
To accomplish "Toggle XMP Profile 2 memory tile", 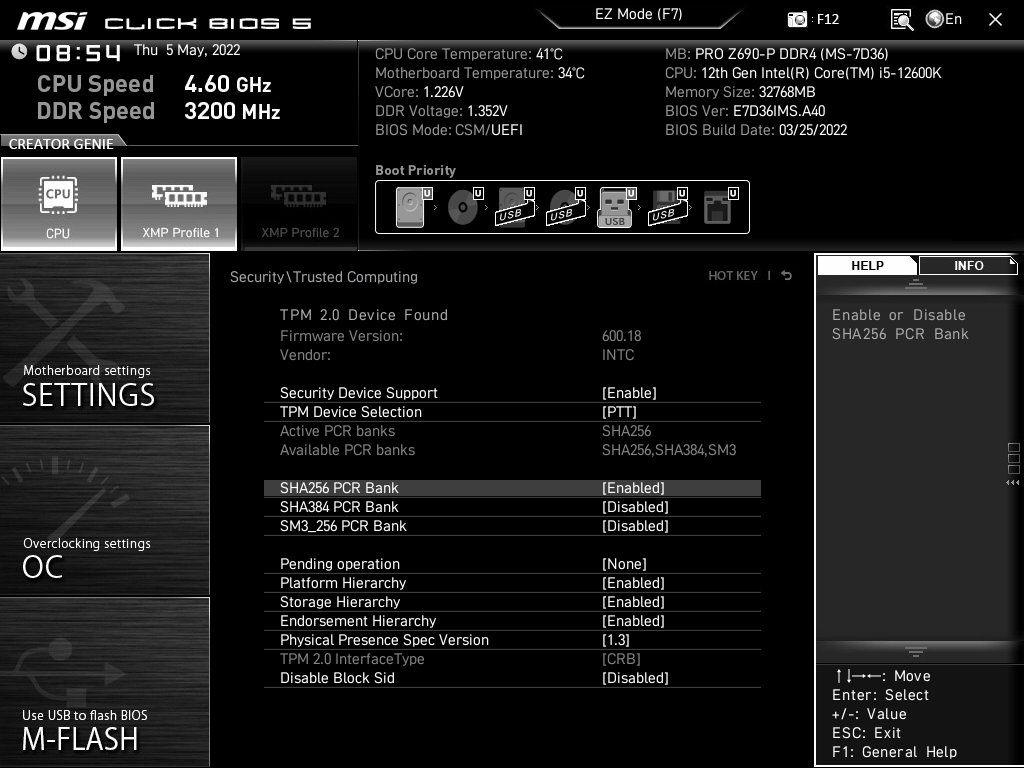I will click(x=299, y=204).
